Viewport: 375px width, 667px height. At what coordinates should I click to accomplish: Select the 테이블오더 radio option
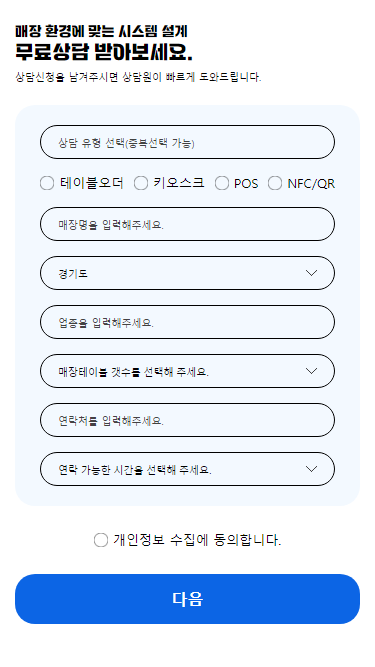(x=47, y=183)
